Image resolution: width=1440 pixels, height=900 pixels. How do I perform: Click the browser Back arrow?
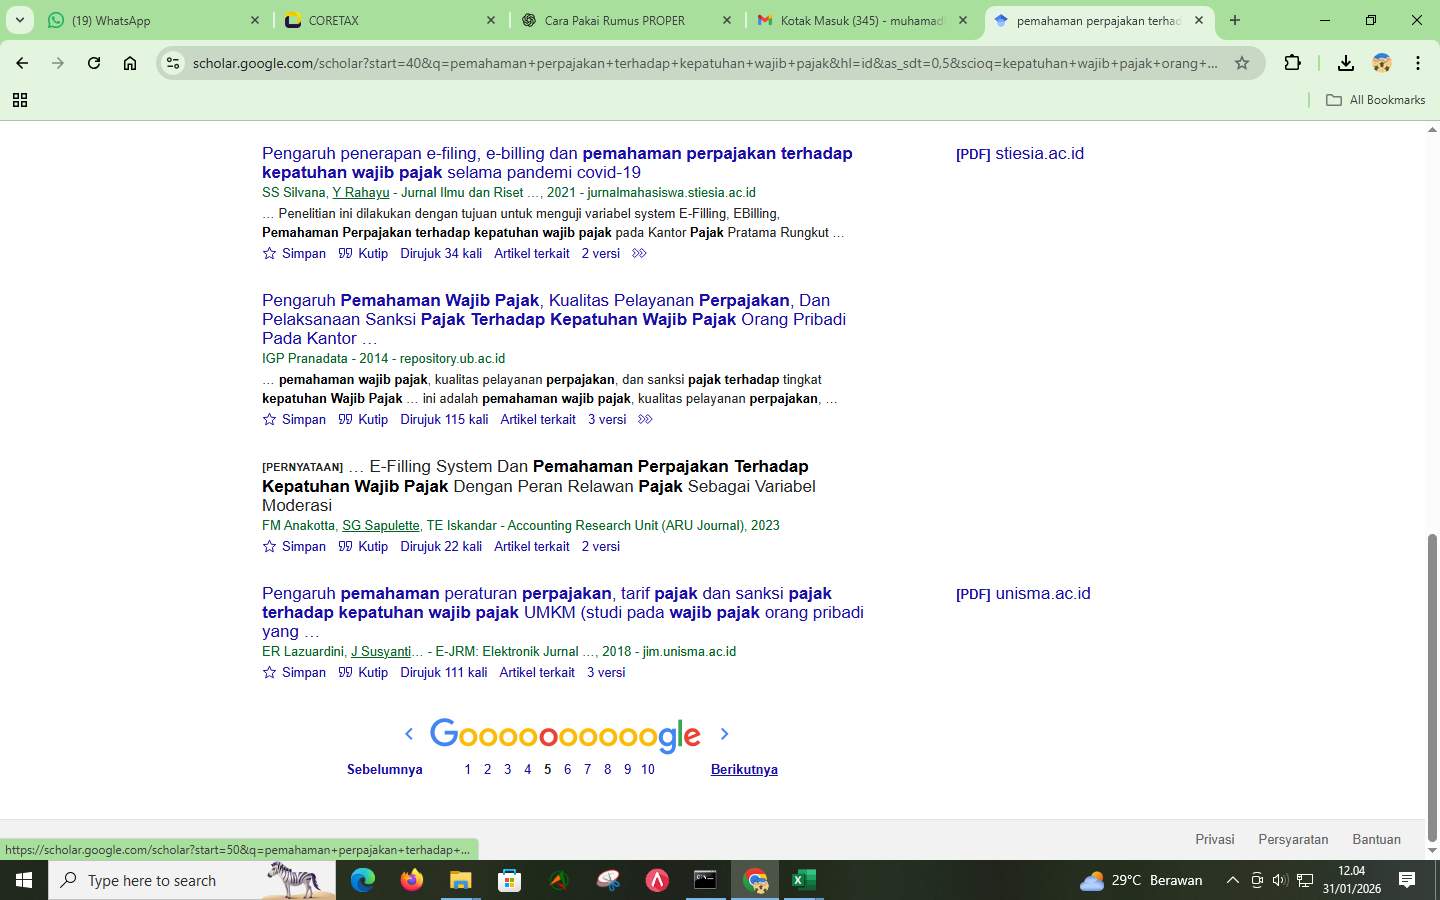[x=22, y=63]
